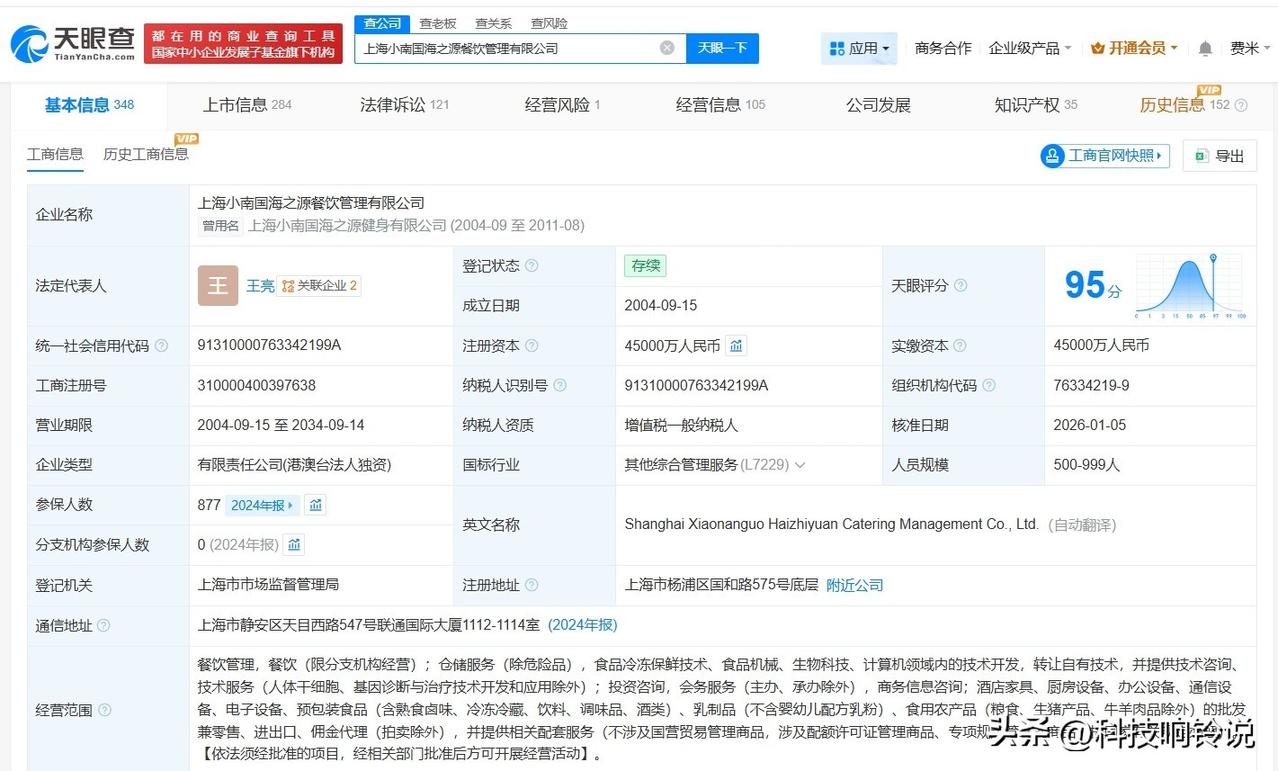Expand the 开通会员 dropdown
This screenshot has width=1278, height=771.
(1134, 48)
